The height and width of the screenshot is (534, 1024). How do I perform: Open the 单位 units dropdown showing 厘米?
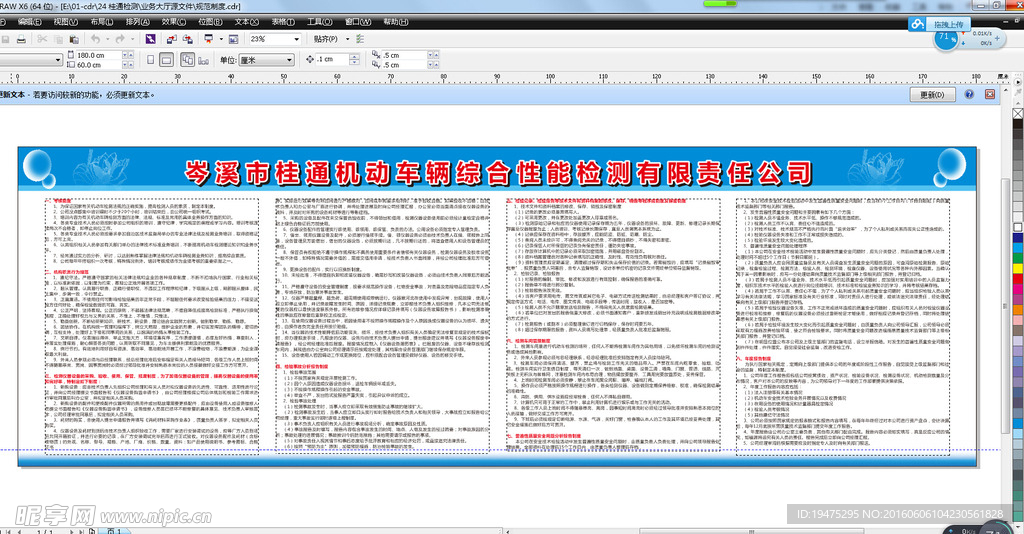(x=267, y=60)
